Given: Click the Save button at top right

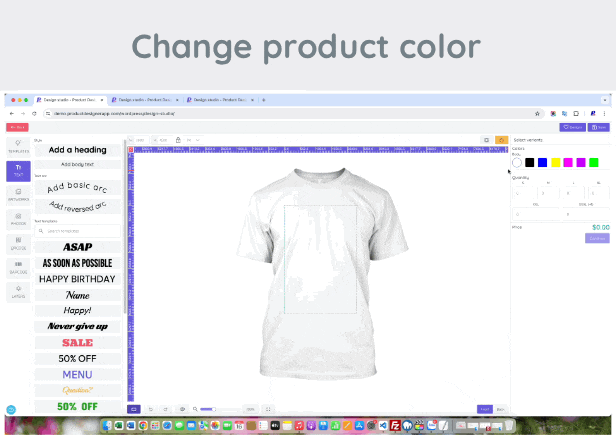Looking at the screenshot, I should [598, 127].
